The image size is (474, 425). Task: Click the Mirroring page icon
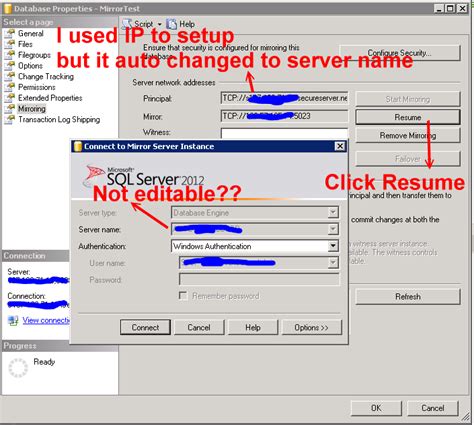point(10,108)
